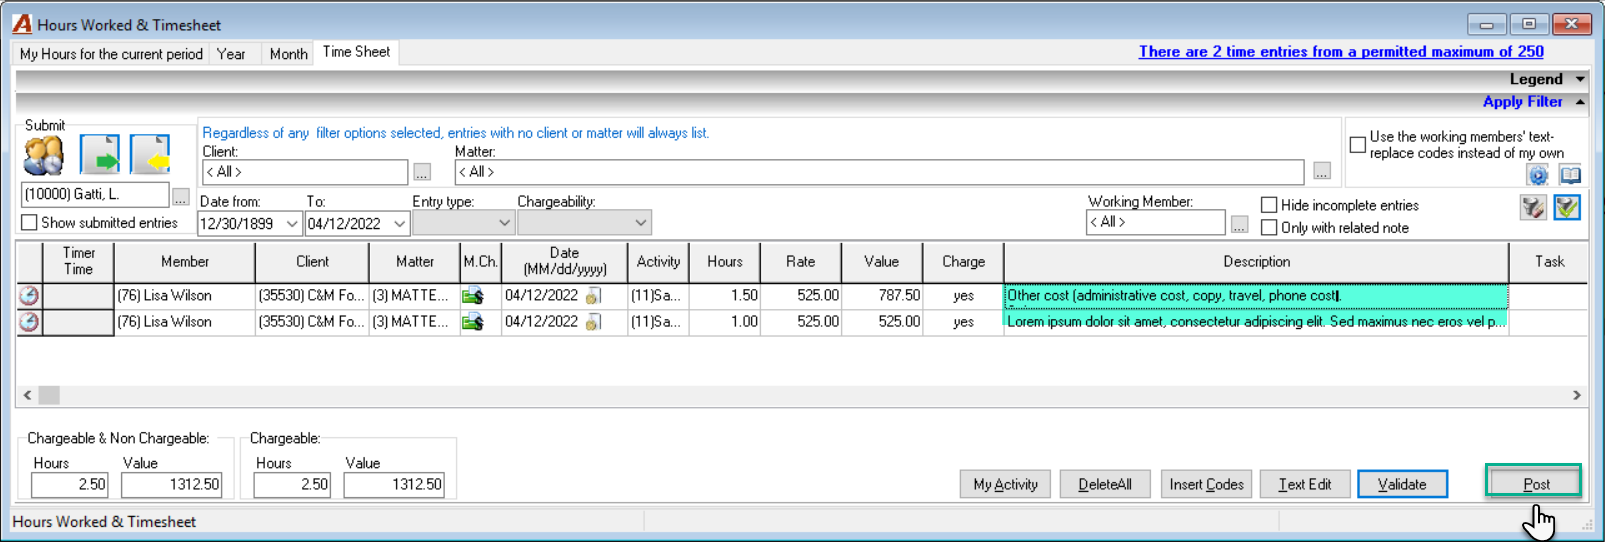Click the timer icon in the first row
Viewport: 1605px width, 542px height.
[29, 295]
